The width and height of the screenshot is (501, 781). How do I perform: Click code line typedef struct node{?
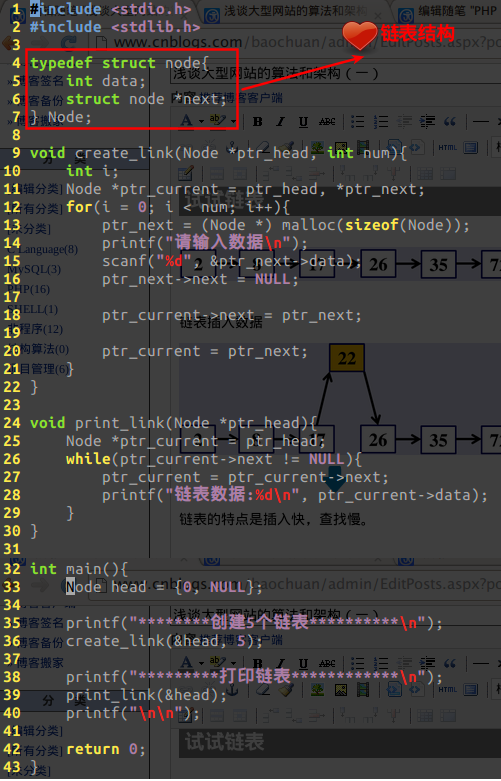[120, 63]
